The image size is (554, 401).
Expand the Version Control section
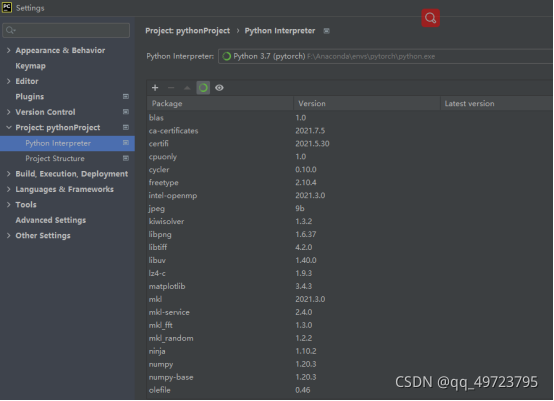pyautogui.click(x=8, y=112)
